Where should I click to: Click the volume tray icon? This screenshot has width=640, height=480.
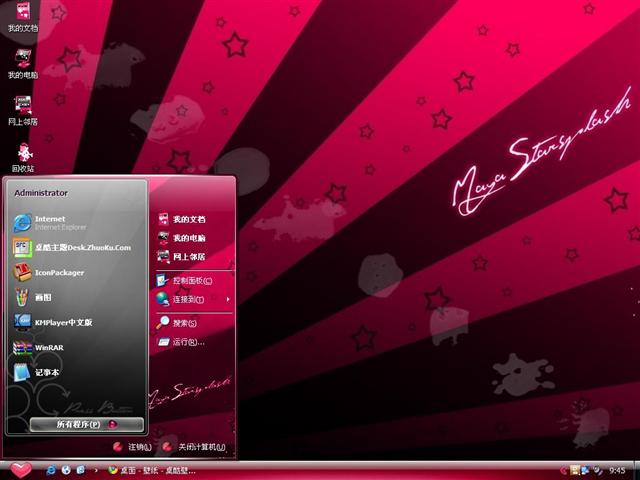597,470
